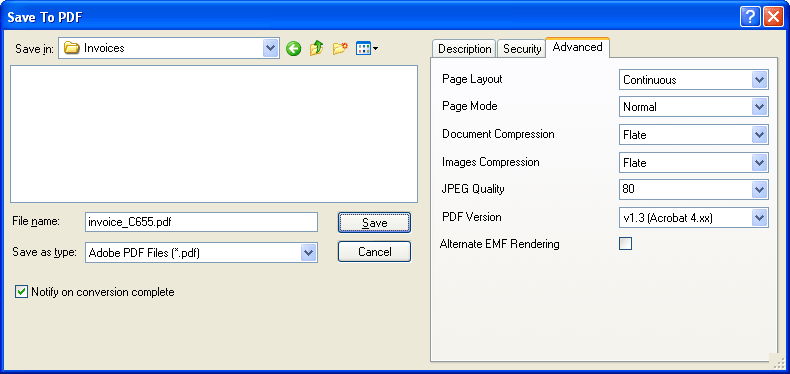This screenshot has height=374, width=790.
Task: Click the Alternate EMF Rendering label
Action: click(500, 244)
